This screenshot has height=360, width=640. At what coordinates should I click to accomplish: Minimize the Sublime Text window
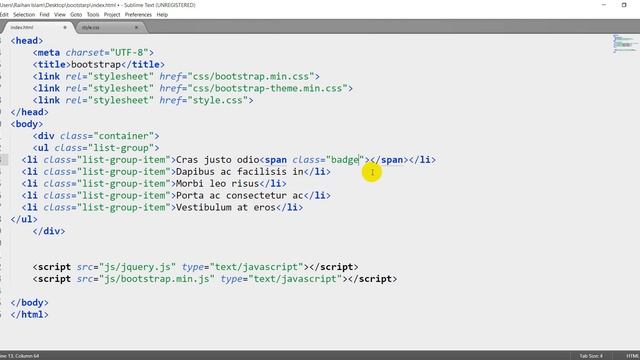[604, 5]
